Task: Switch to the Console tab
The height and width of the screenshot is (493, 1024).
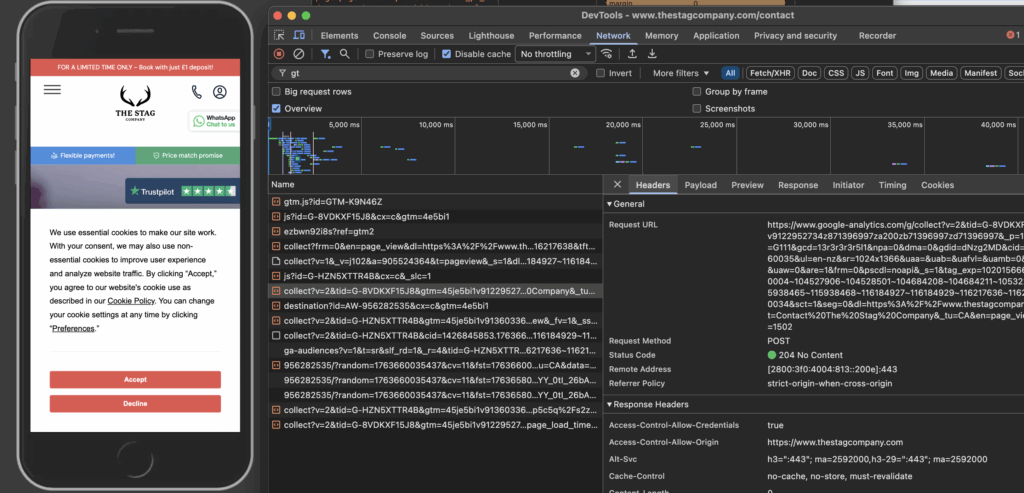Action: [389, 35]
